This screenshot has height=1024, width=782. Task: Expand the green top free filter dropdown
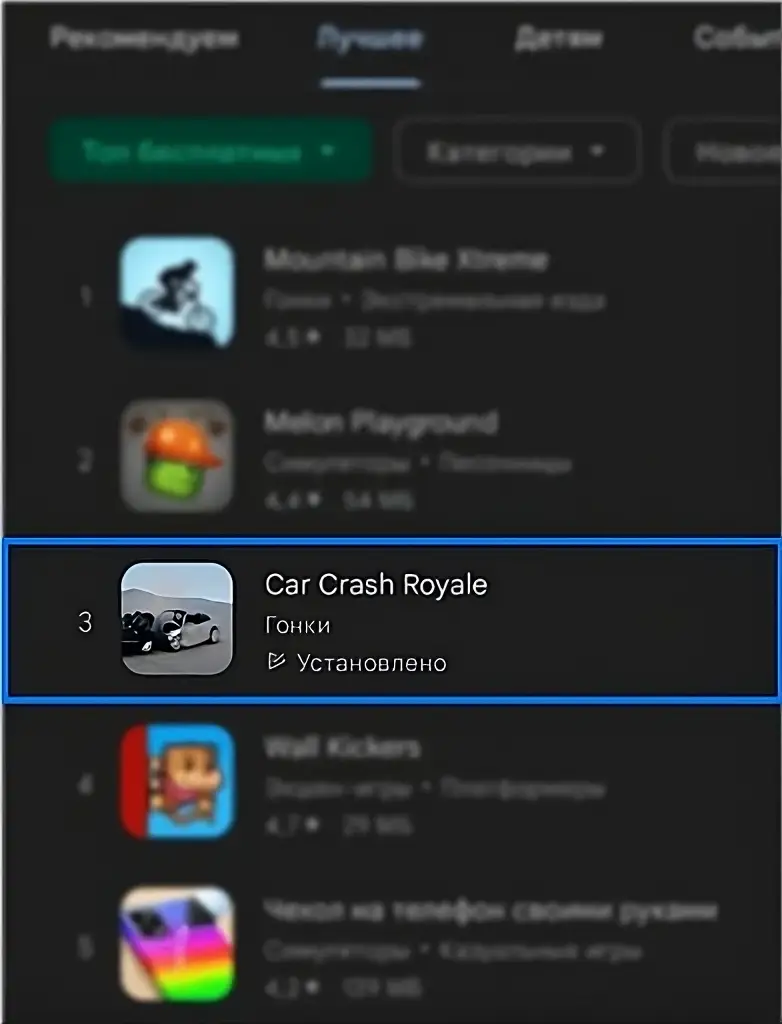click(x=210, y=151)
